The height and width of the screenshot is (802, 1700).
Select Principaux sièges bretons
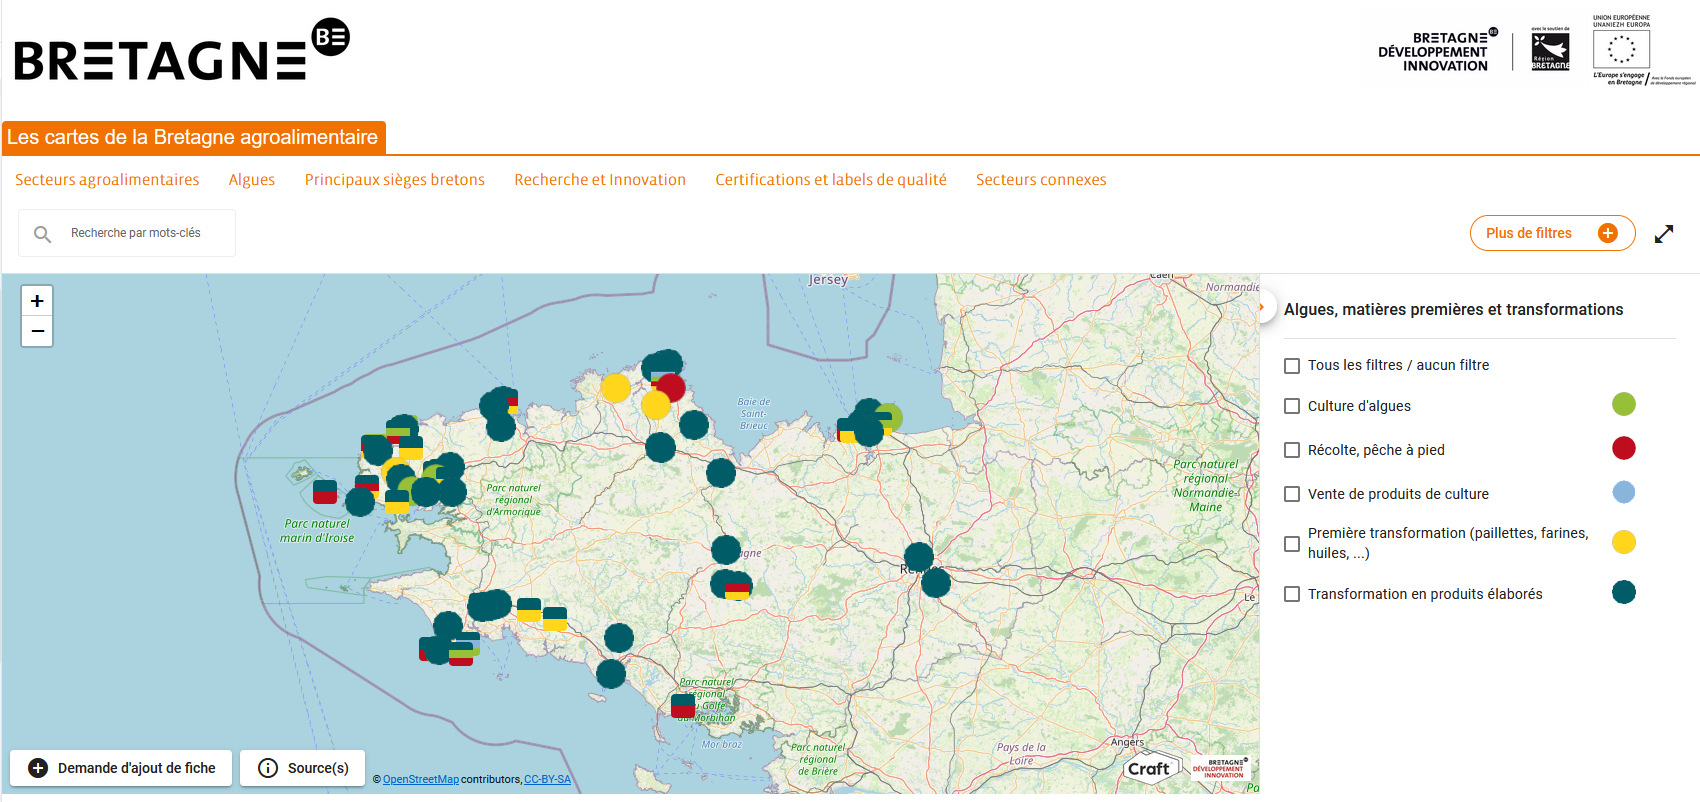pyautogui.click(x=395, y=180)
